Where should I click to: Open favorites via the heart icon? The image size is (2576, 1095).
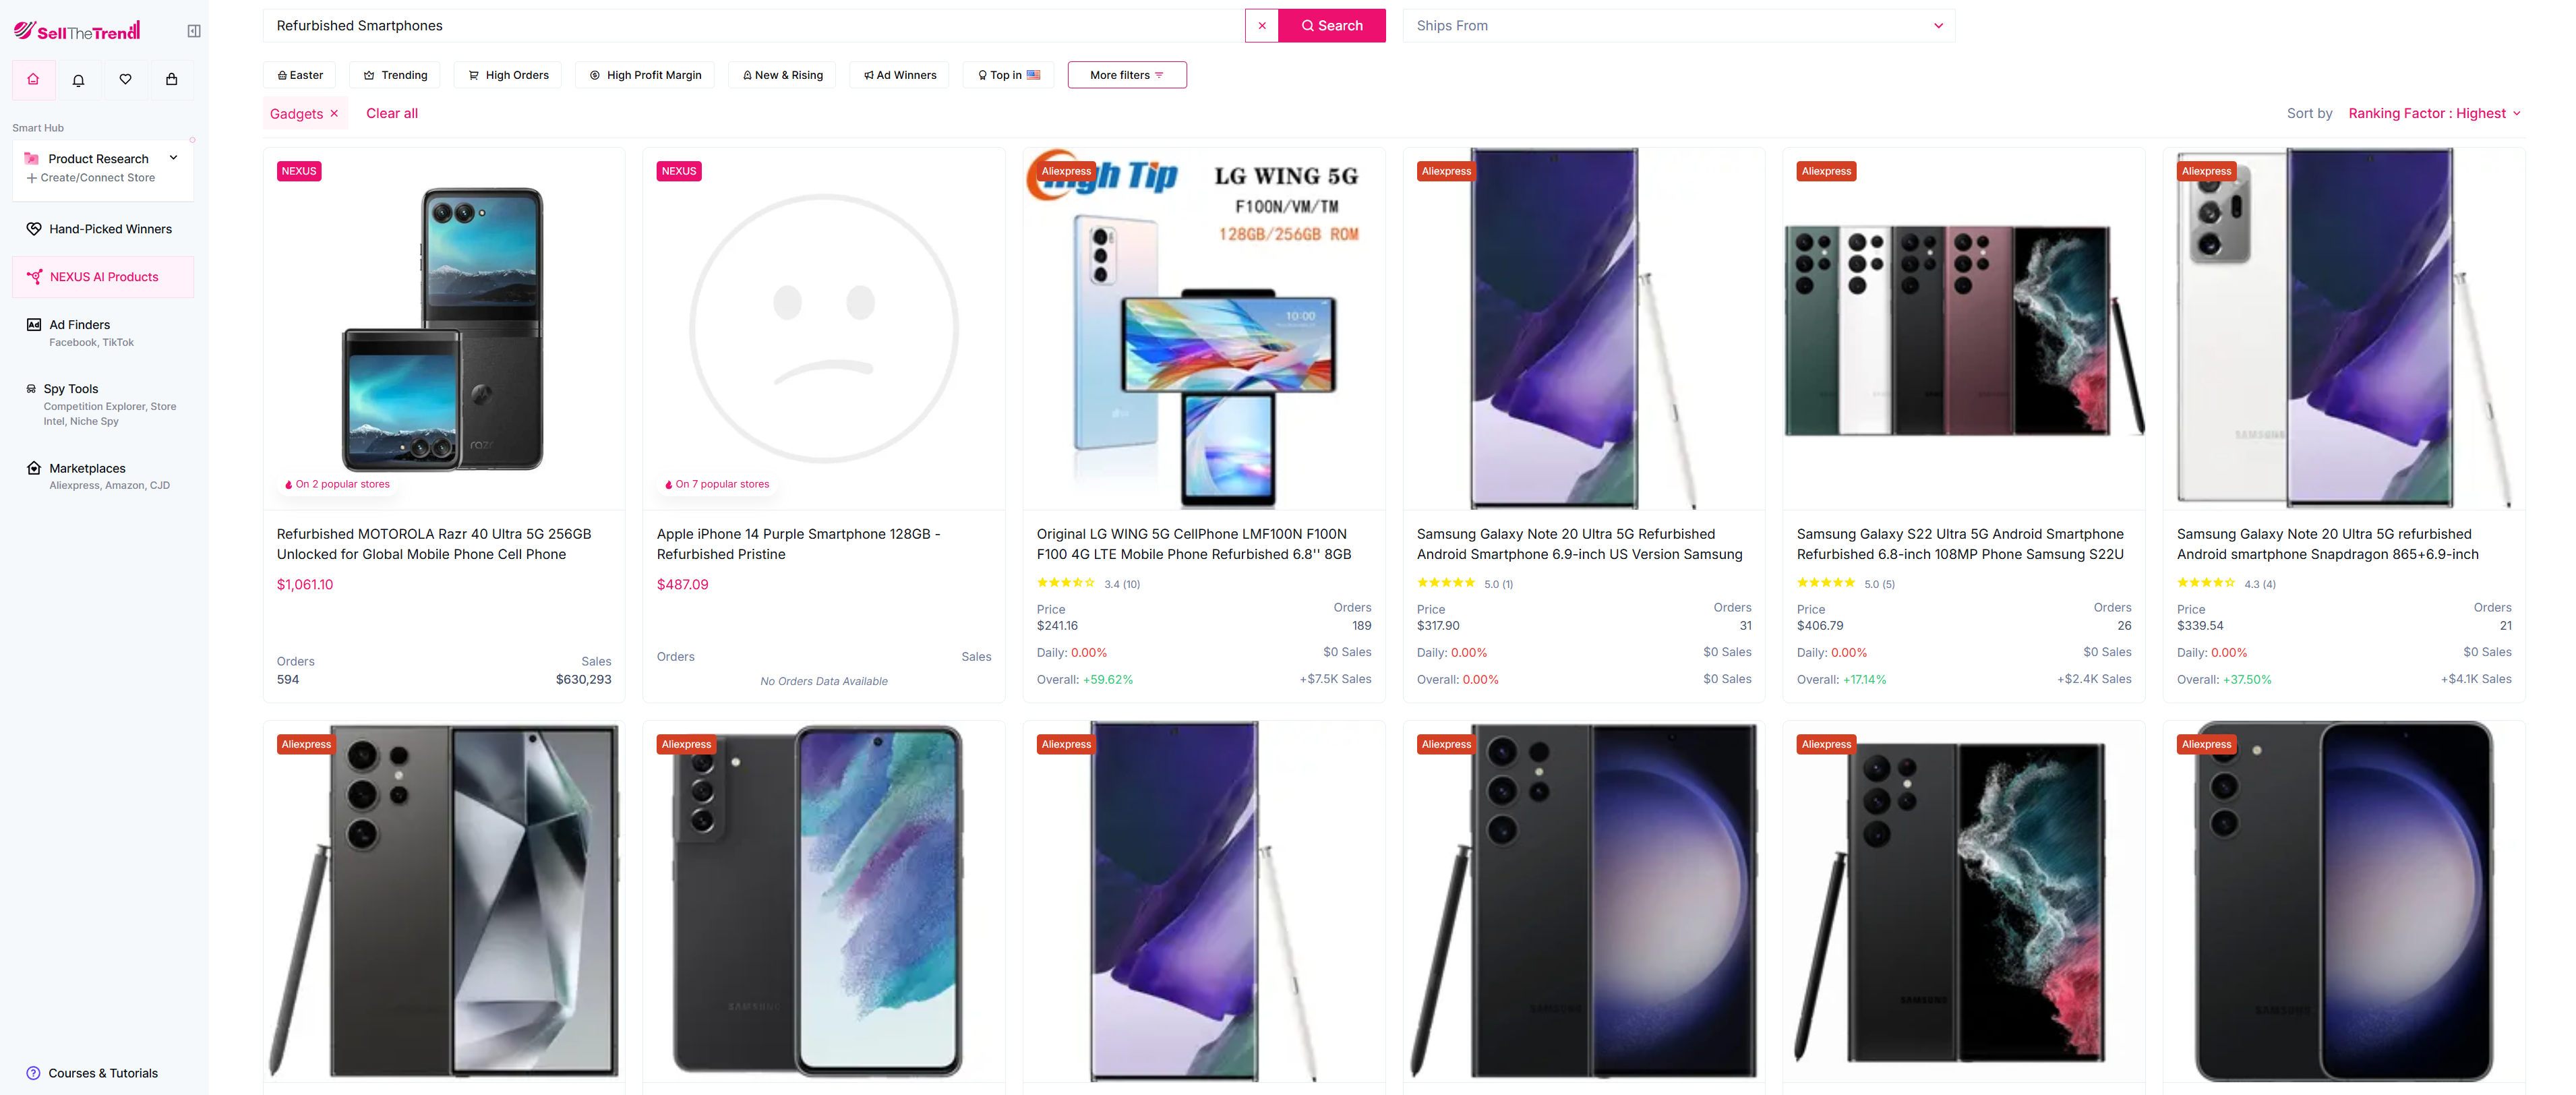(125, 79)
